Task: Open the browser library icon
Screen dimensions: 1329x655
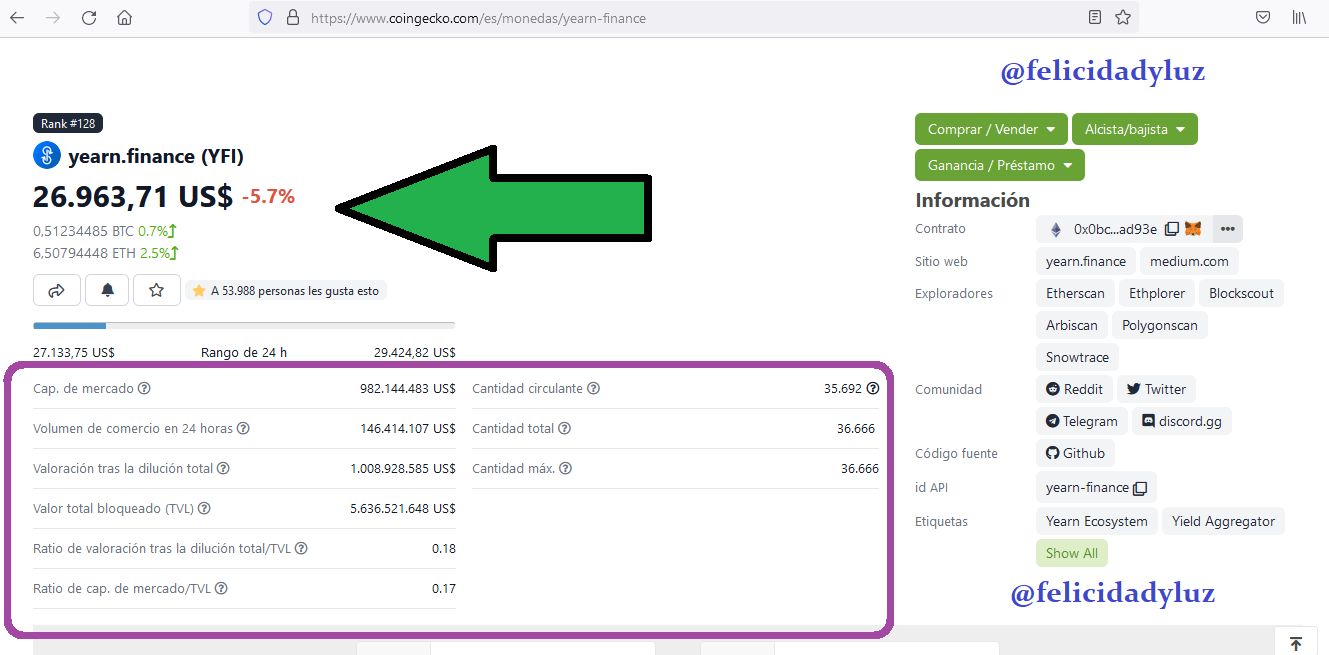Action: point(1299,17)
